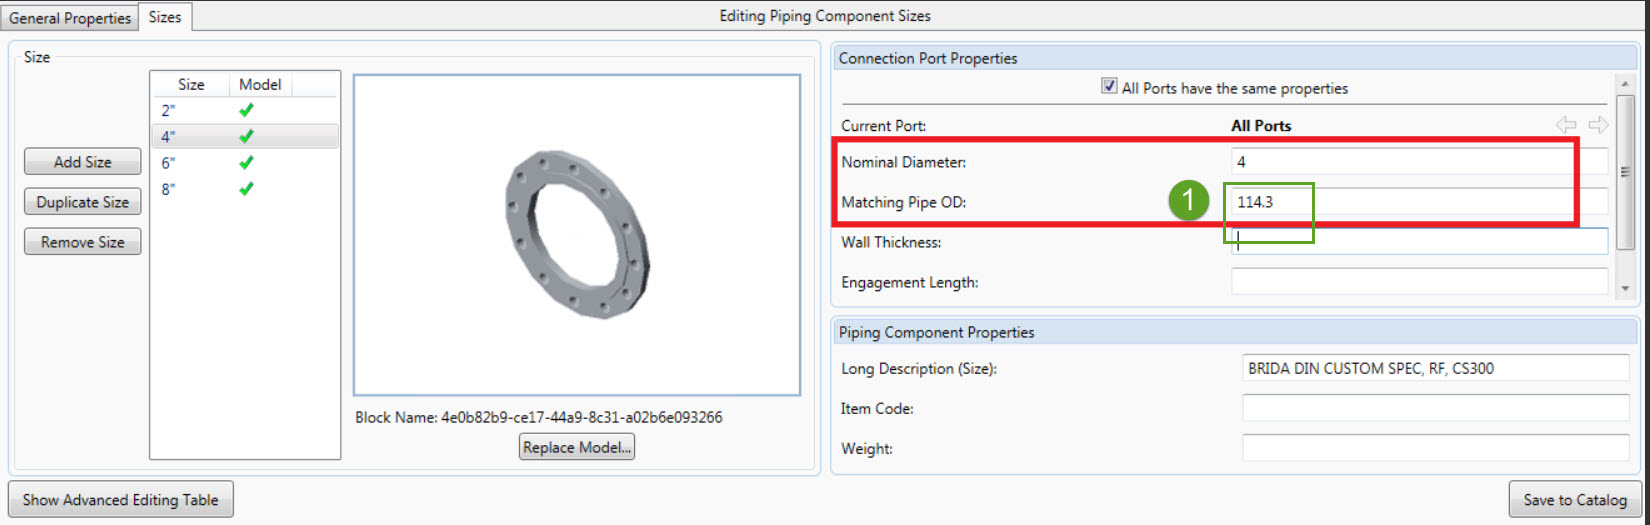Image resolution: width=1650 pixels, height=525 pixels.
Task: Select the 8" size row
Action: 245,188
